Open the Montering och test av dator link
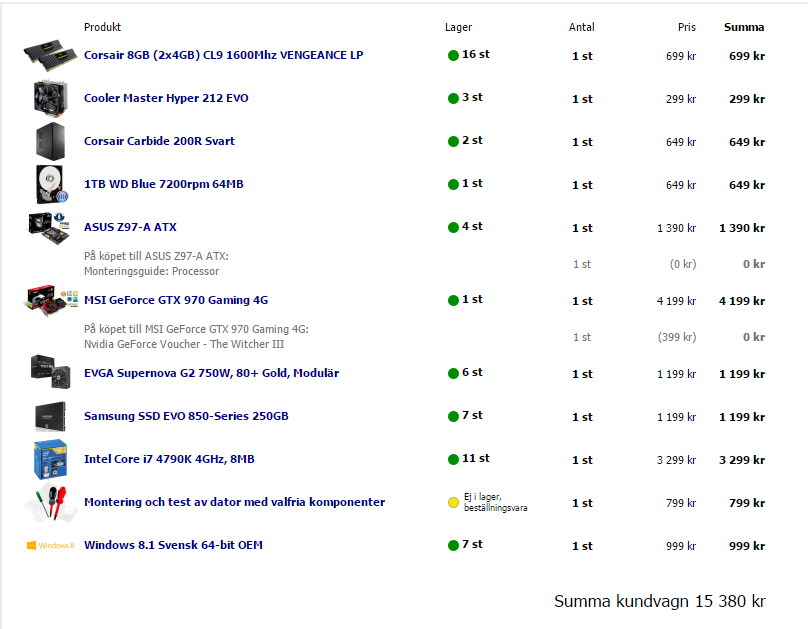 234,502
